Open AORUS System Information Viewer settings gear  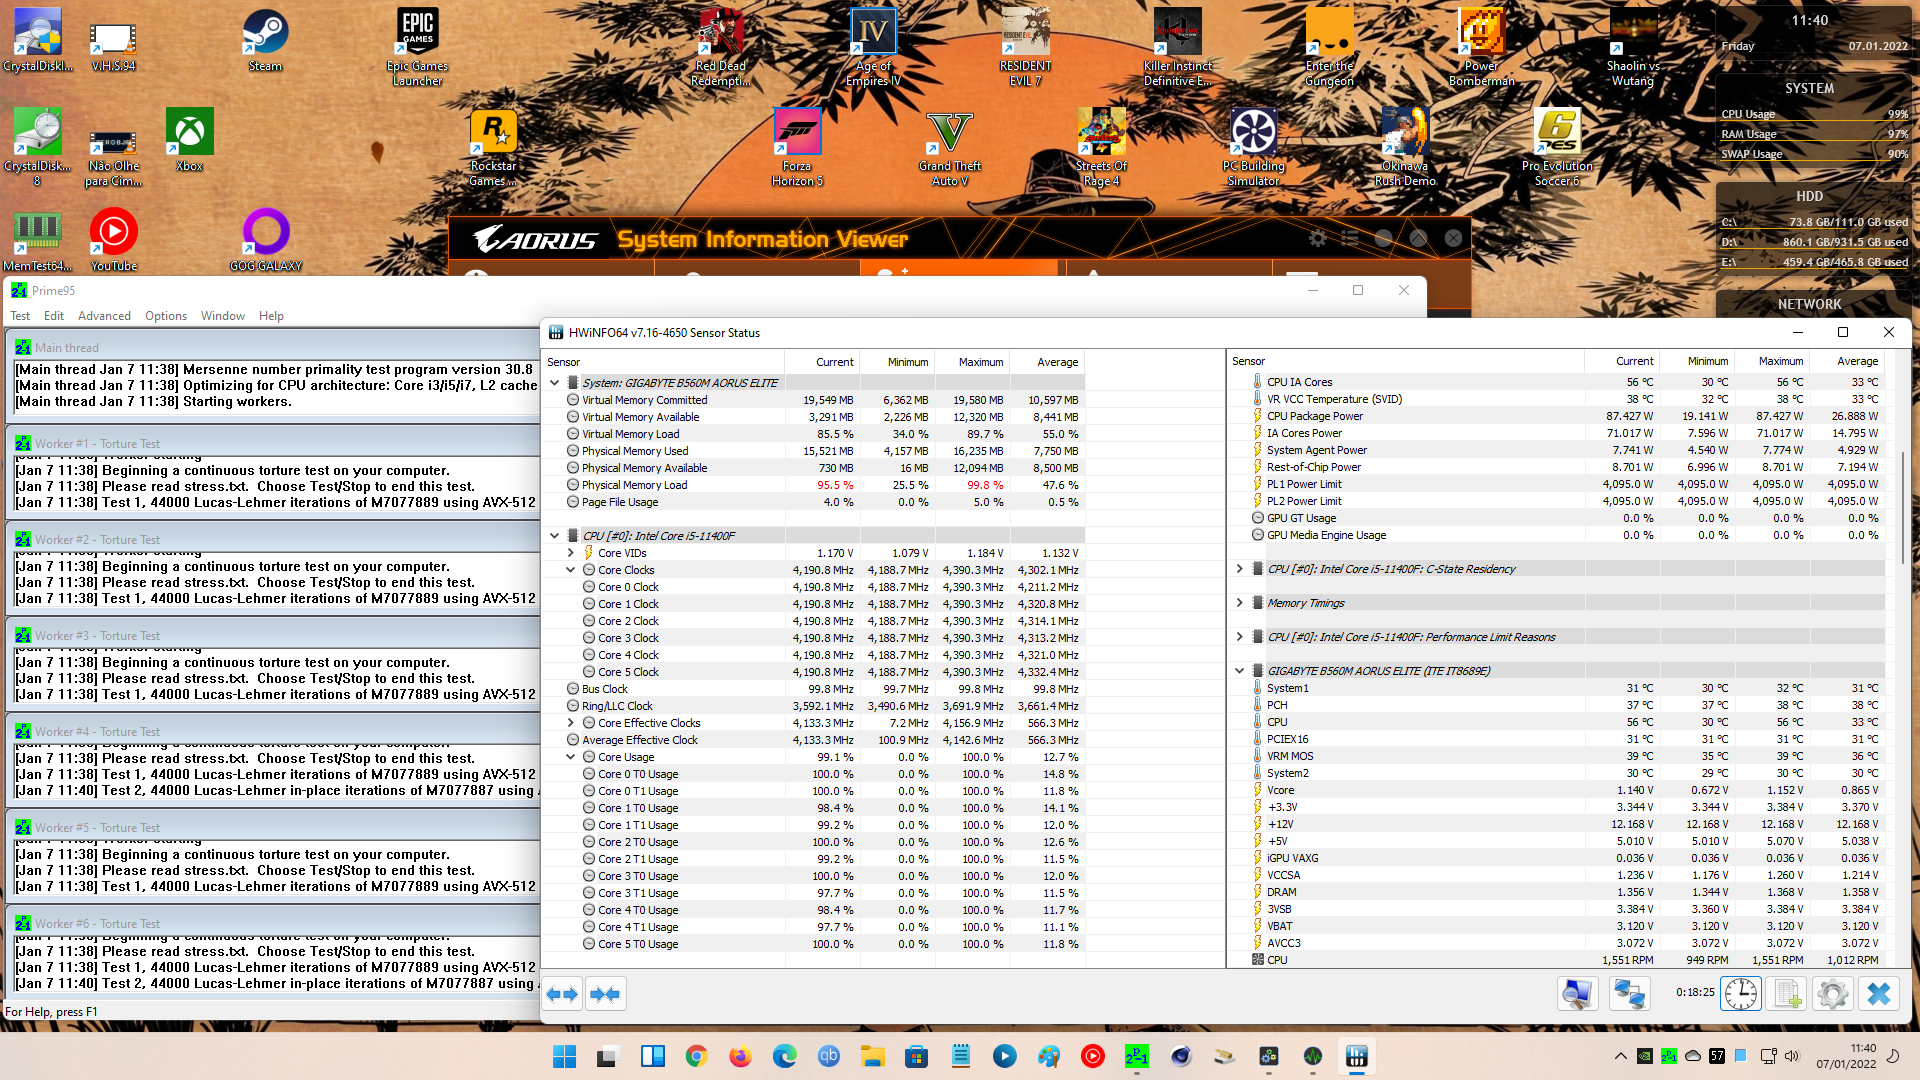pos(1318,238)
